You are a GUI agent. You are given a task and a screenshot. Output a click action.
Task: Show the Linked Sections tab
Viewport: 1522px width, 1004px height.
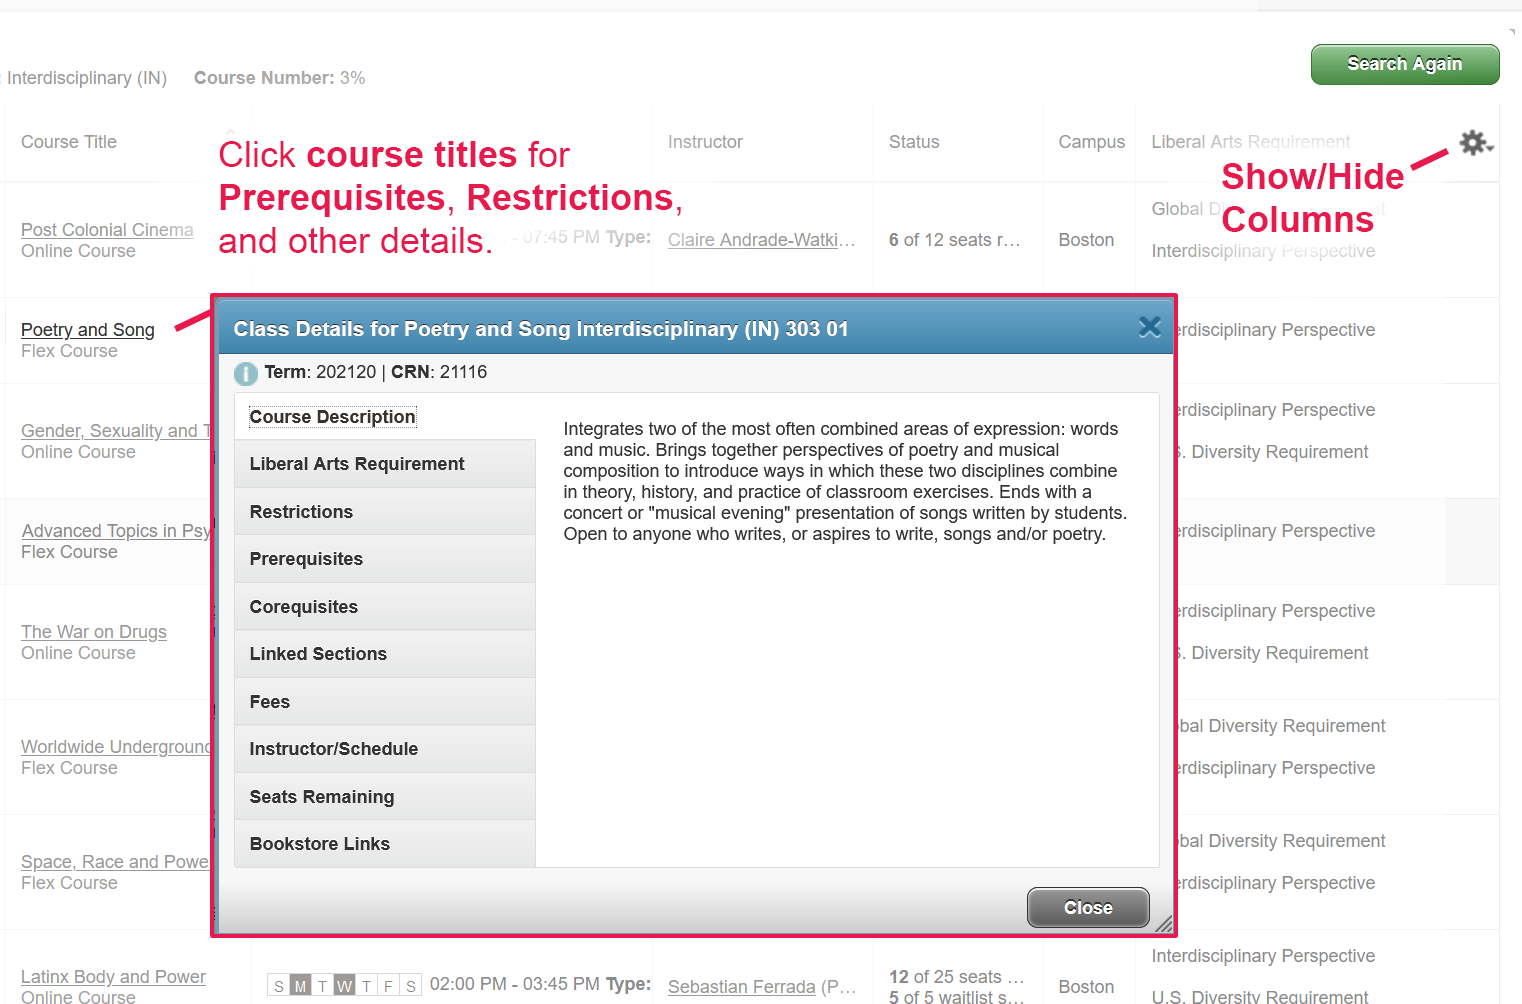385,654
